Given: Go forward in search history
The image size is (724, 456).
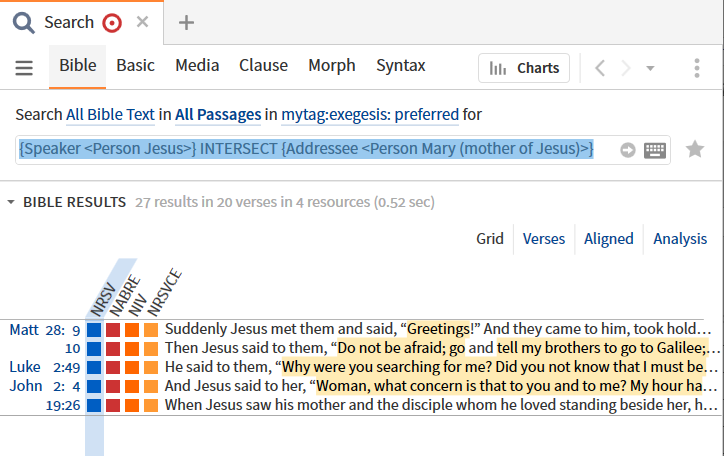Looking at the screenshot, I should click(626, 68).
